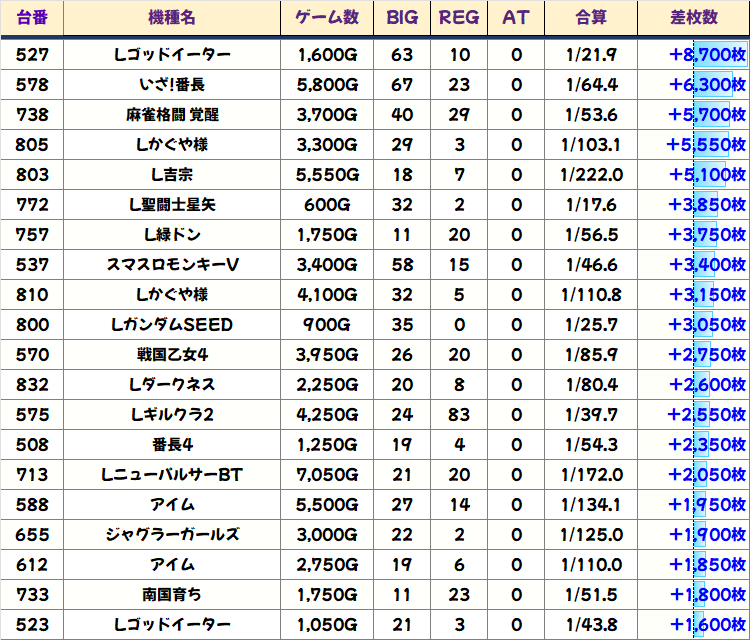This screenshot has height=640, width=750.
Task: Click 番長4 machine name
Action: [172, 445]
